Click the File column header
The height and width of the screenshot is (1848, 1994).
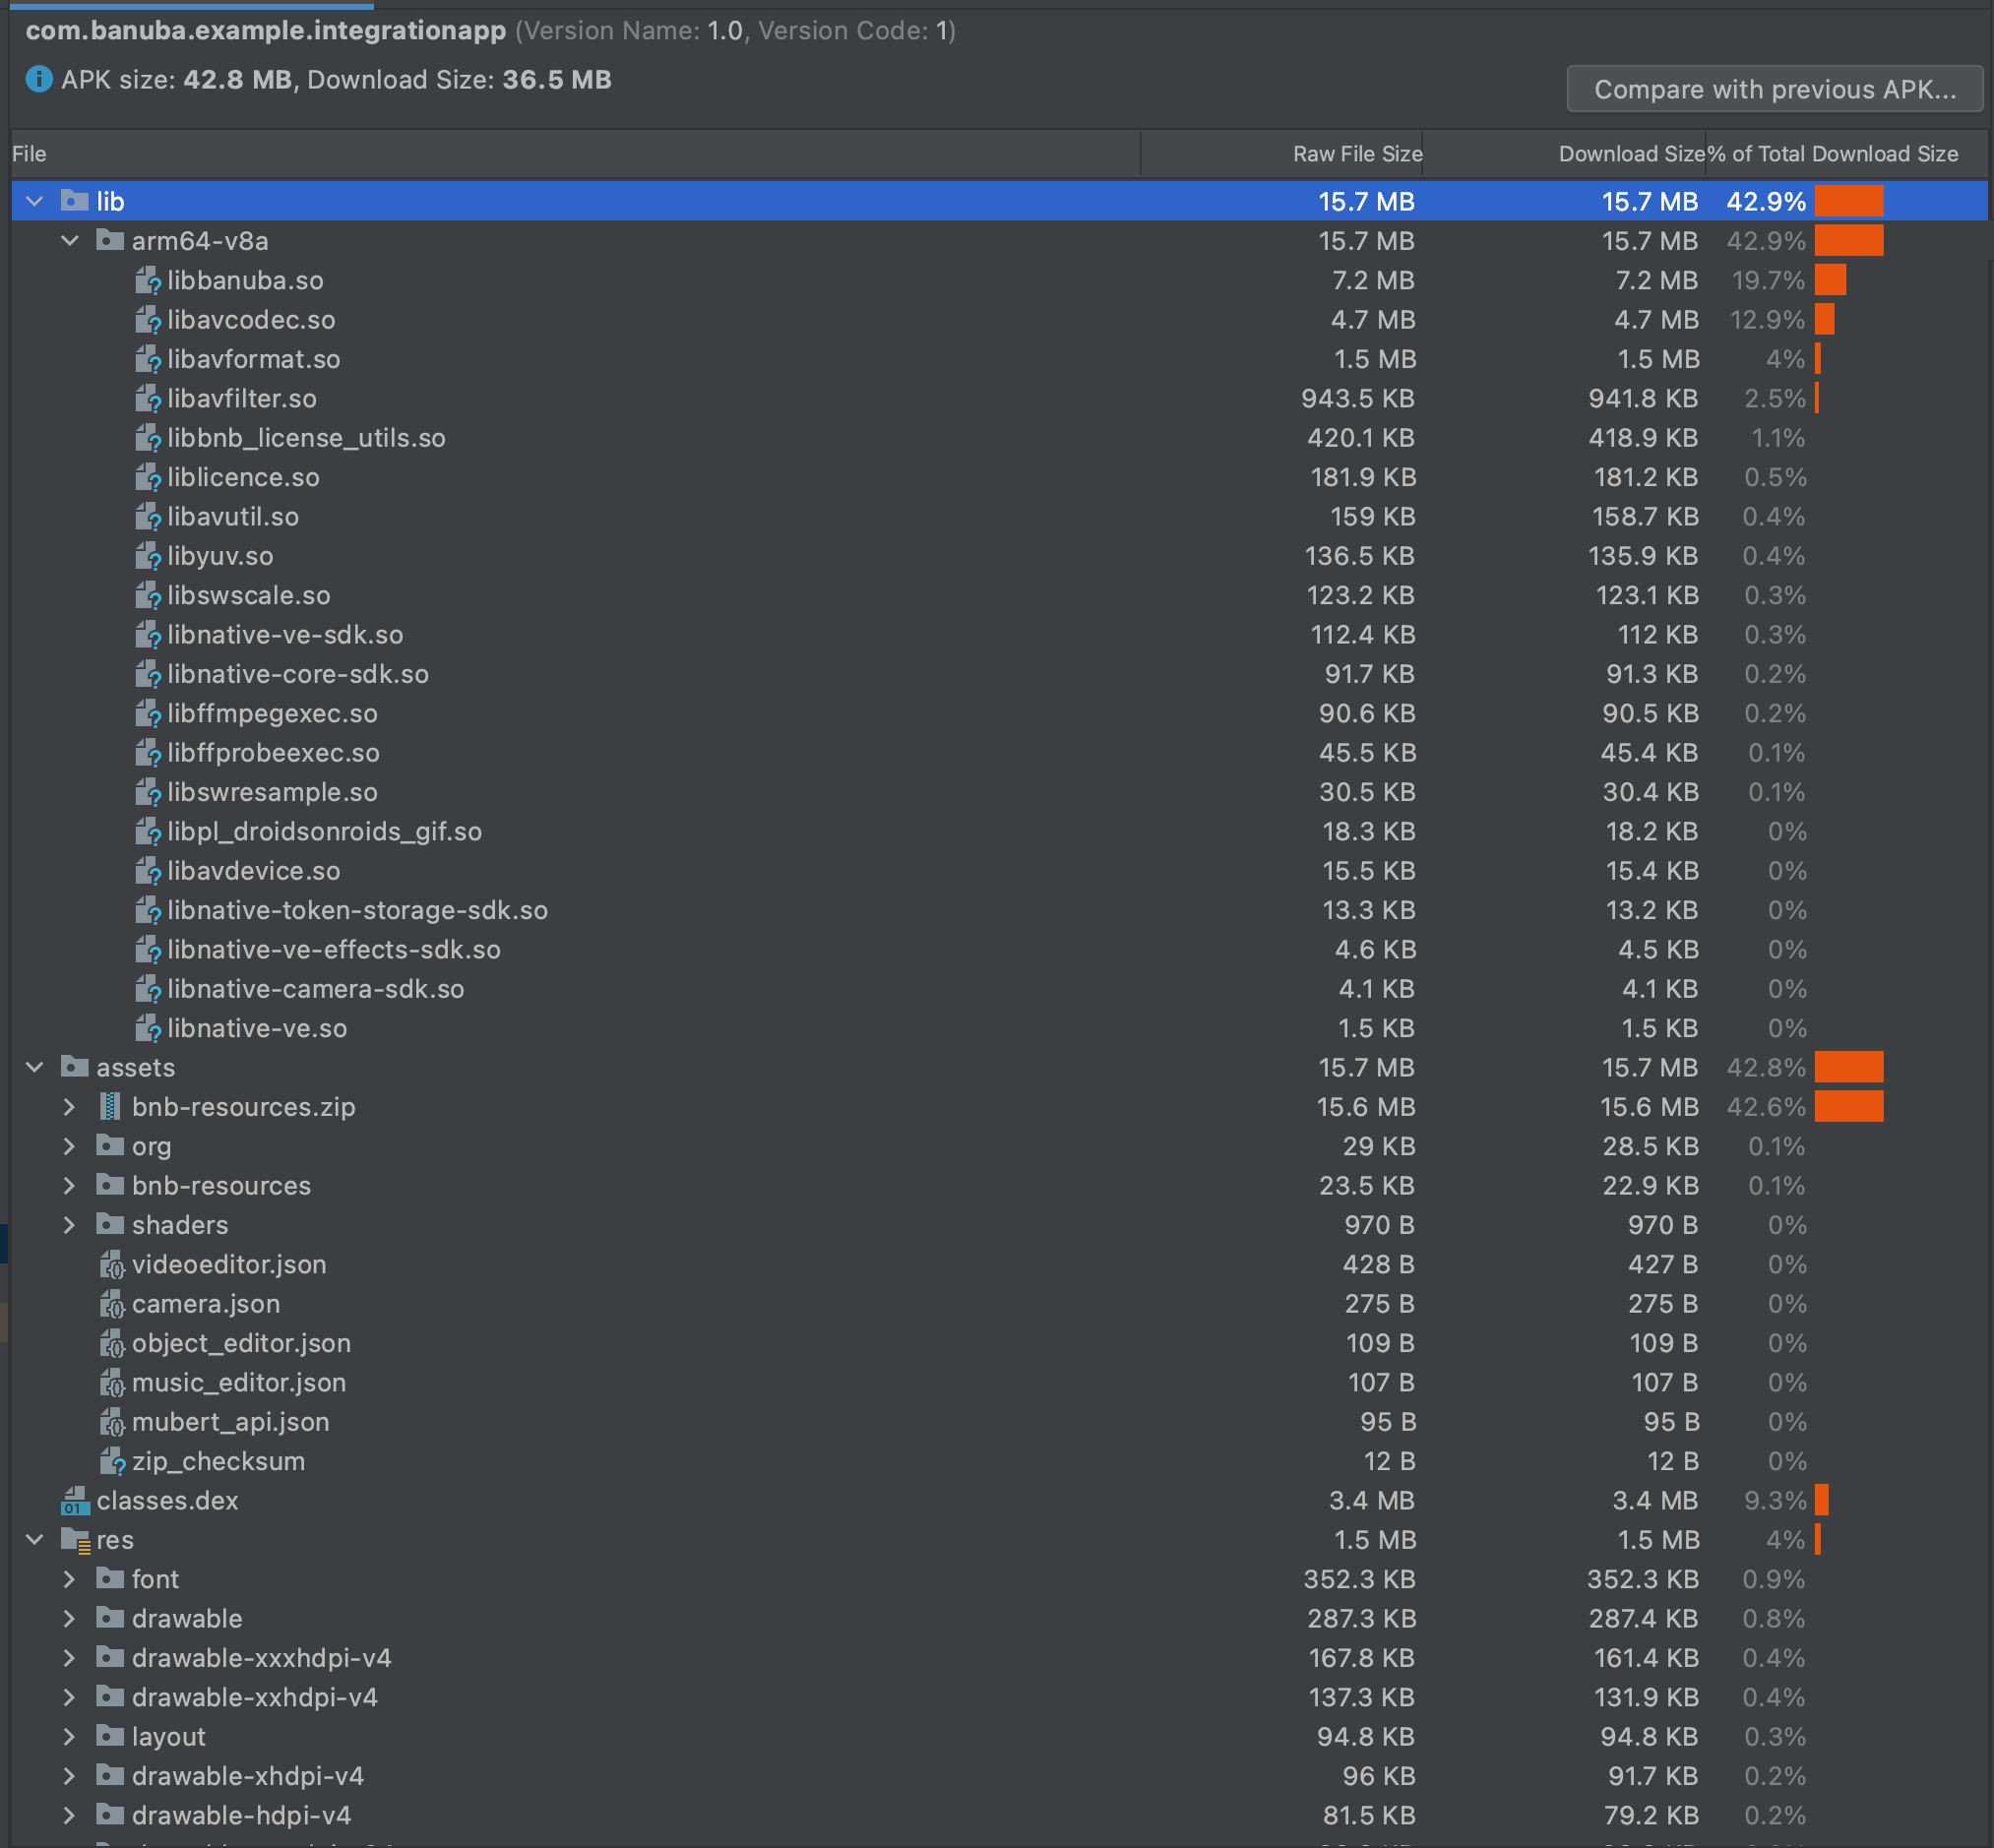(575, 154)
